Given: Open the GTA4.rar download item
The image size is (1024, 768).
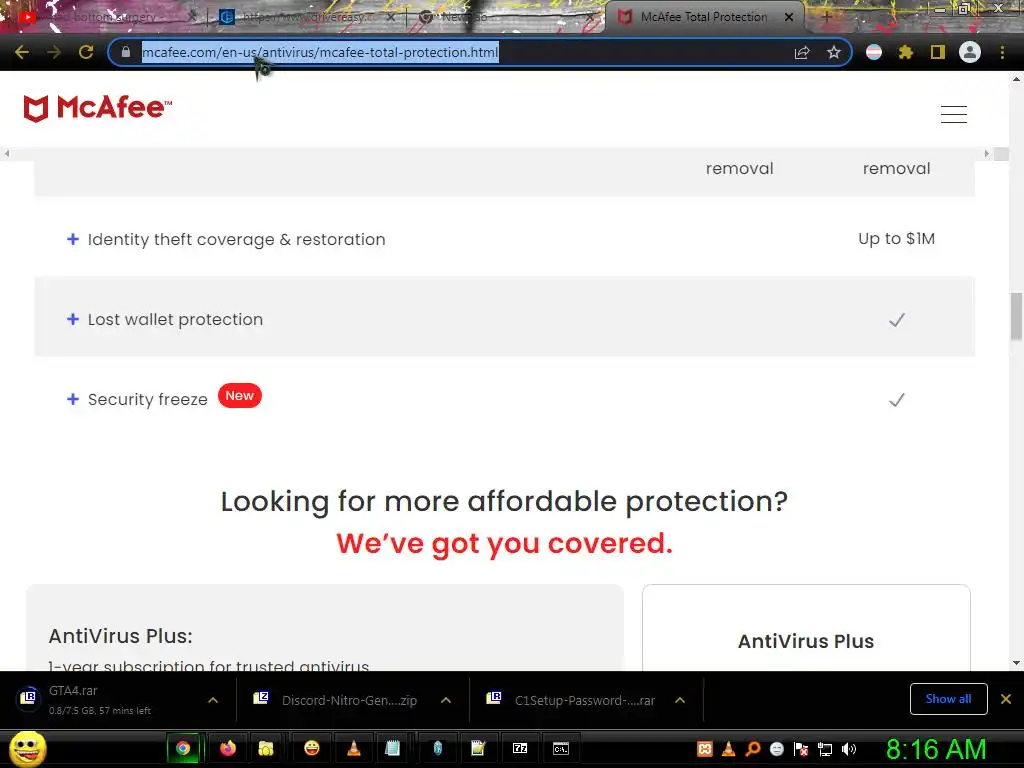Looking at the screenshot, I should [104, 700].
